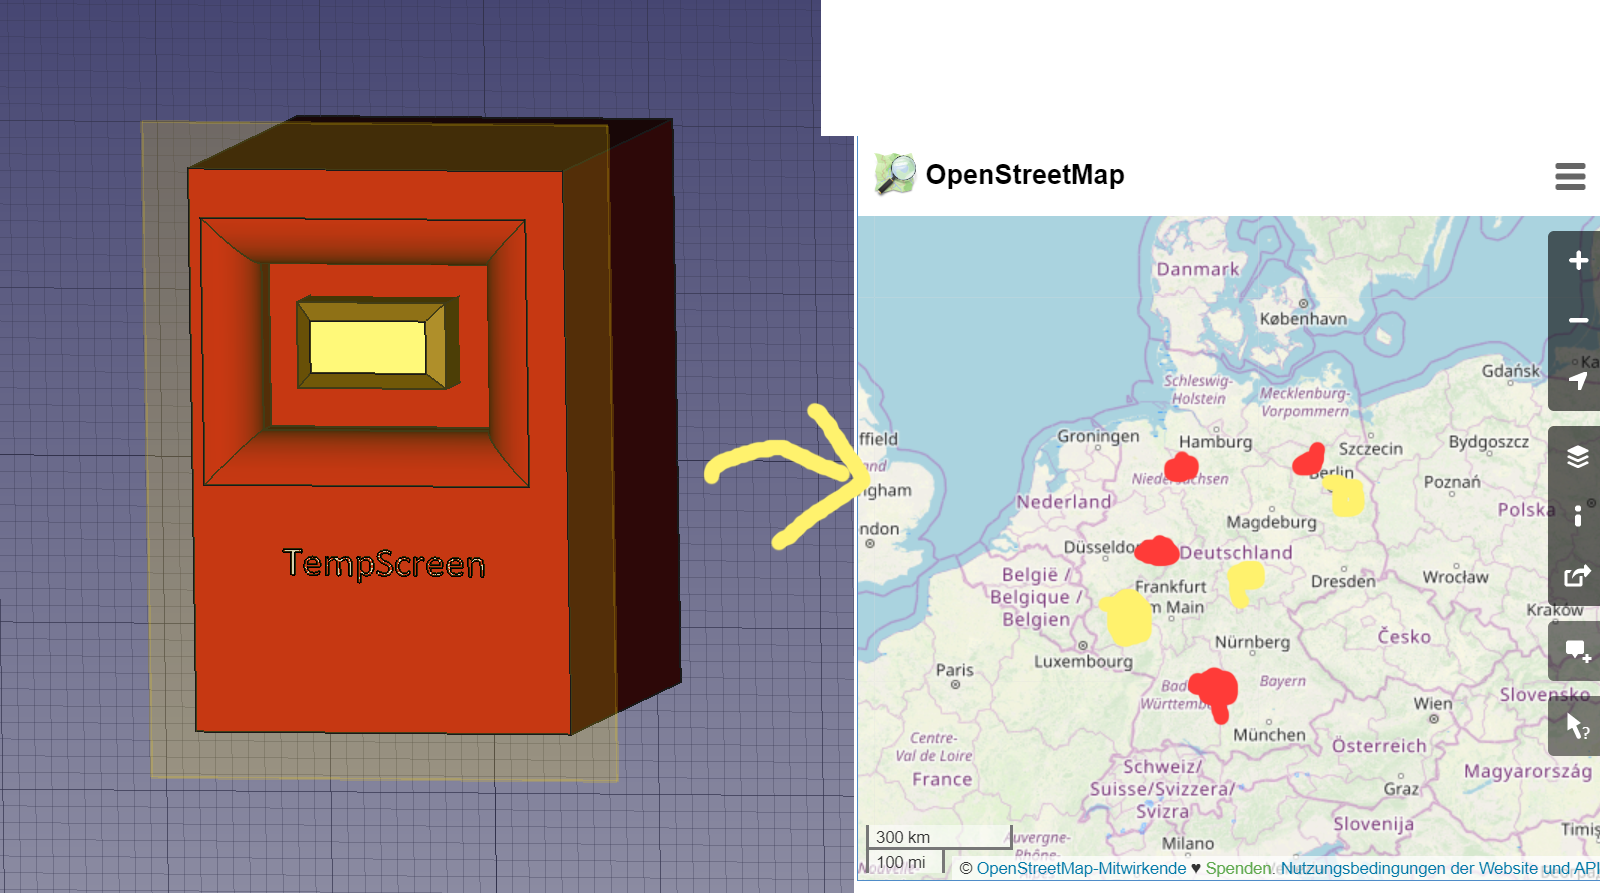Click the 300 km scale bar
The width and height of the screenshot is (1600, 893).
(x=939, y=837)
